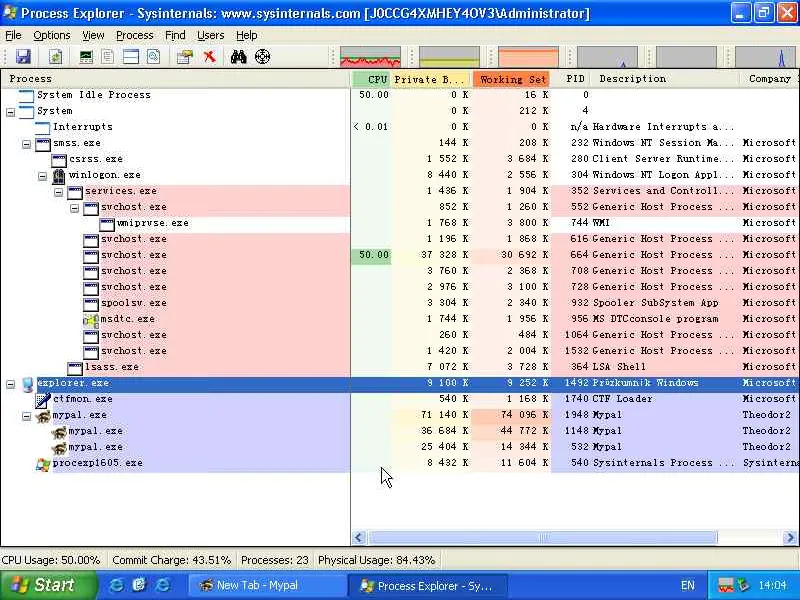Click the tray clock showing 14:04
800x600 pixels.
coord(772,585)
